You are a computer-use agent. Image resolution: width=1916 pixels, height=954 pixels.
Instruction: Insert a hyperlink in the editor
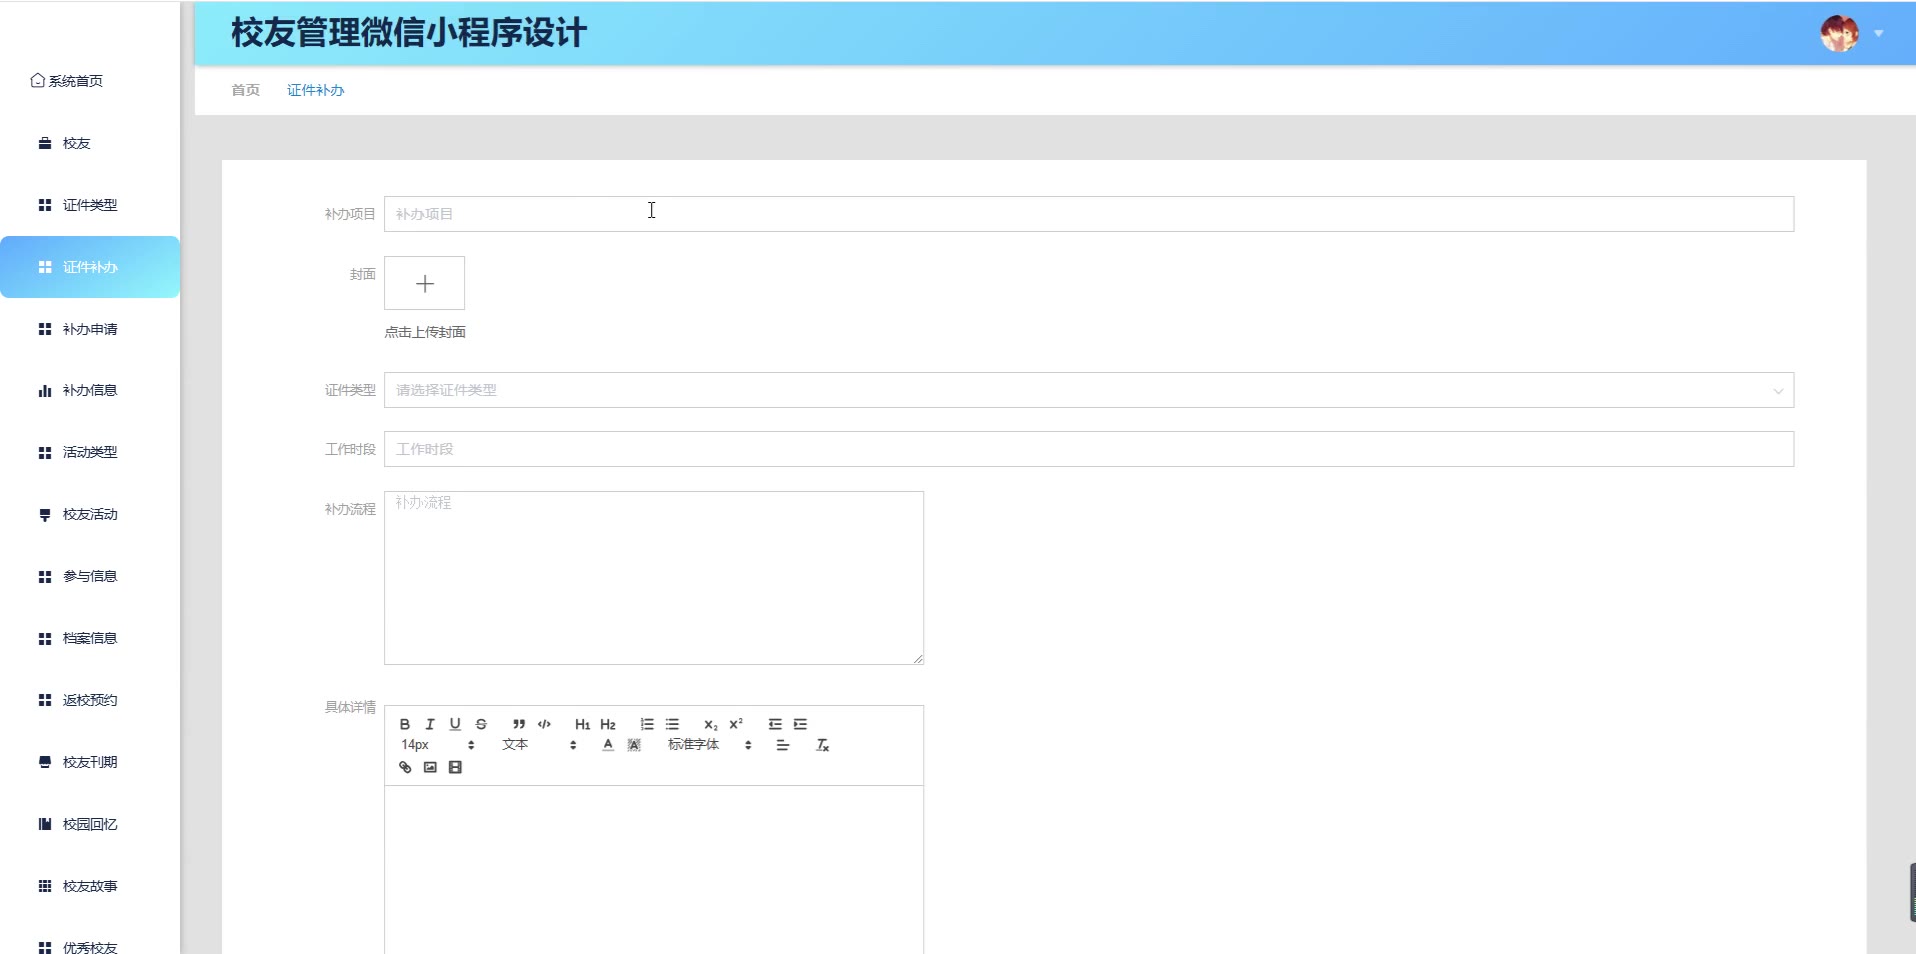tap(405, 767)
